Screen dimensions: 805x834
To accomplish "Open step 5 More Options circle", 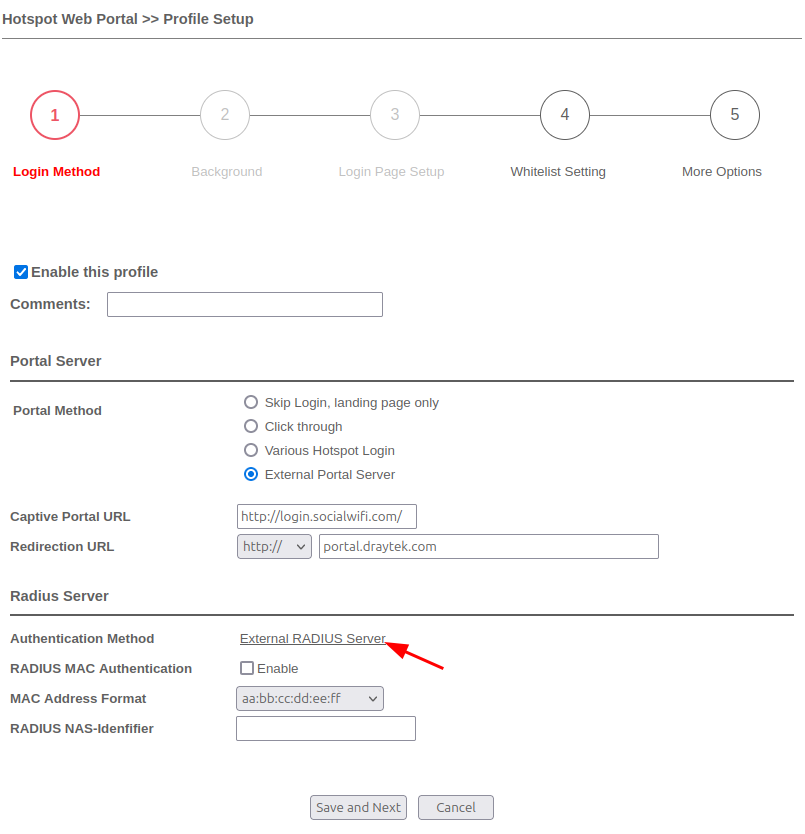I will pos(735,115).
